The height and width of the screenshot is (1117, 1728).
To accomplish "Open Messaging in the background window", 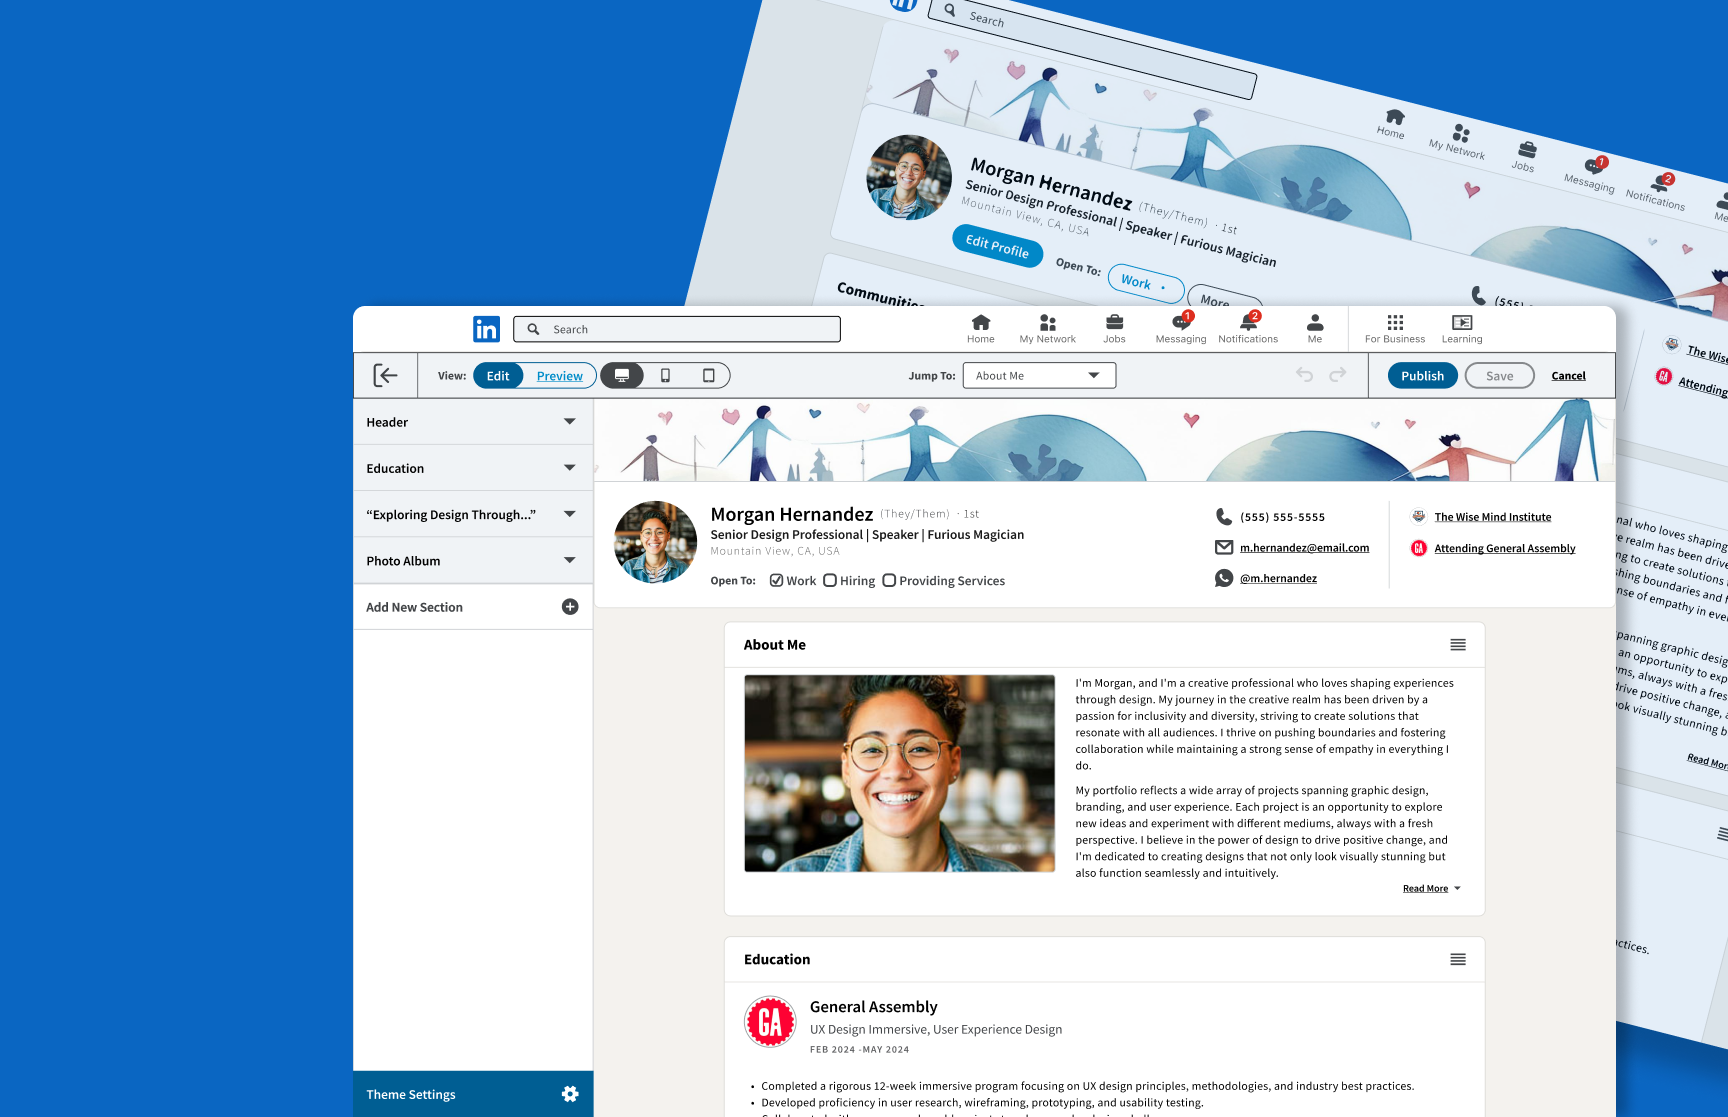I will [x=1591, y=174].
